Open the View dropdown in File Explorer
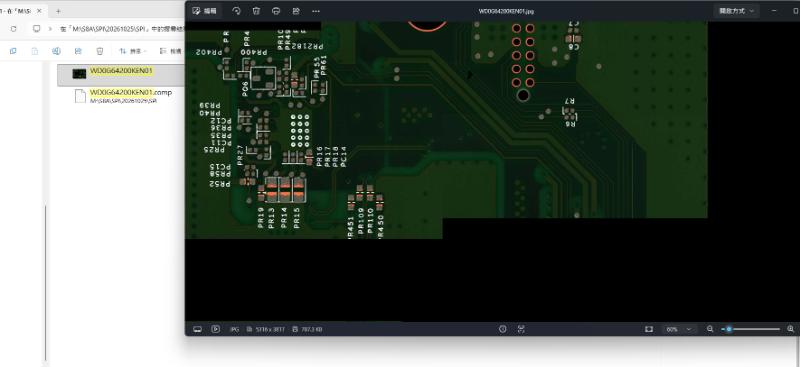This screenshot has width=800, height=367. (171, 51)
